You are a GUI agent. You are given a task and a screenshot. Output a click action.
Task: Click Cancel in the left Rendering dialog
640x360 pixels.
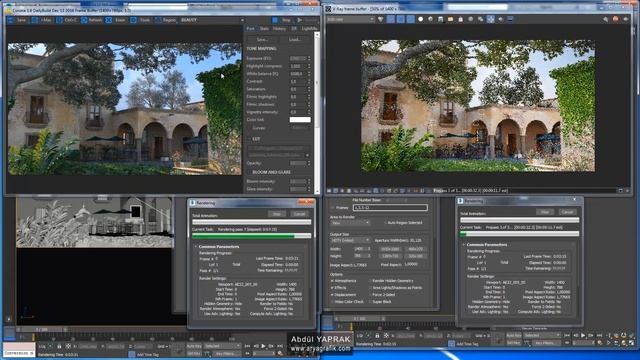299,214
